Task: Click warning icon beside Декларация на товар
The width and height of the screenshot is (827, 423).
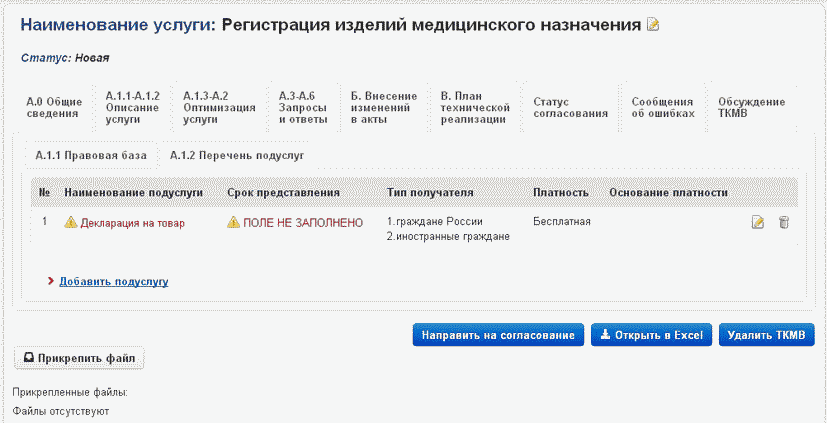Action: tap(70, 222)
